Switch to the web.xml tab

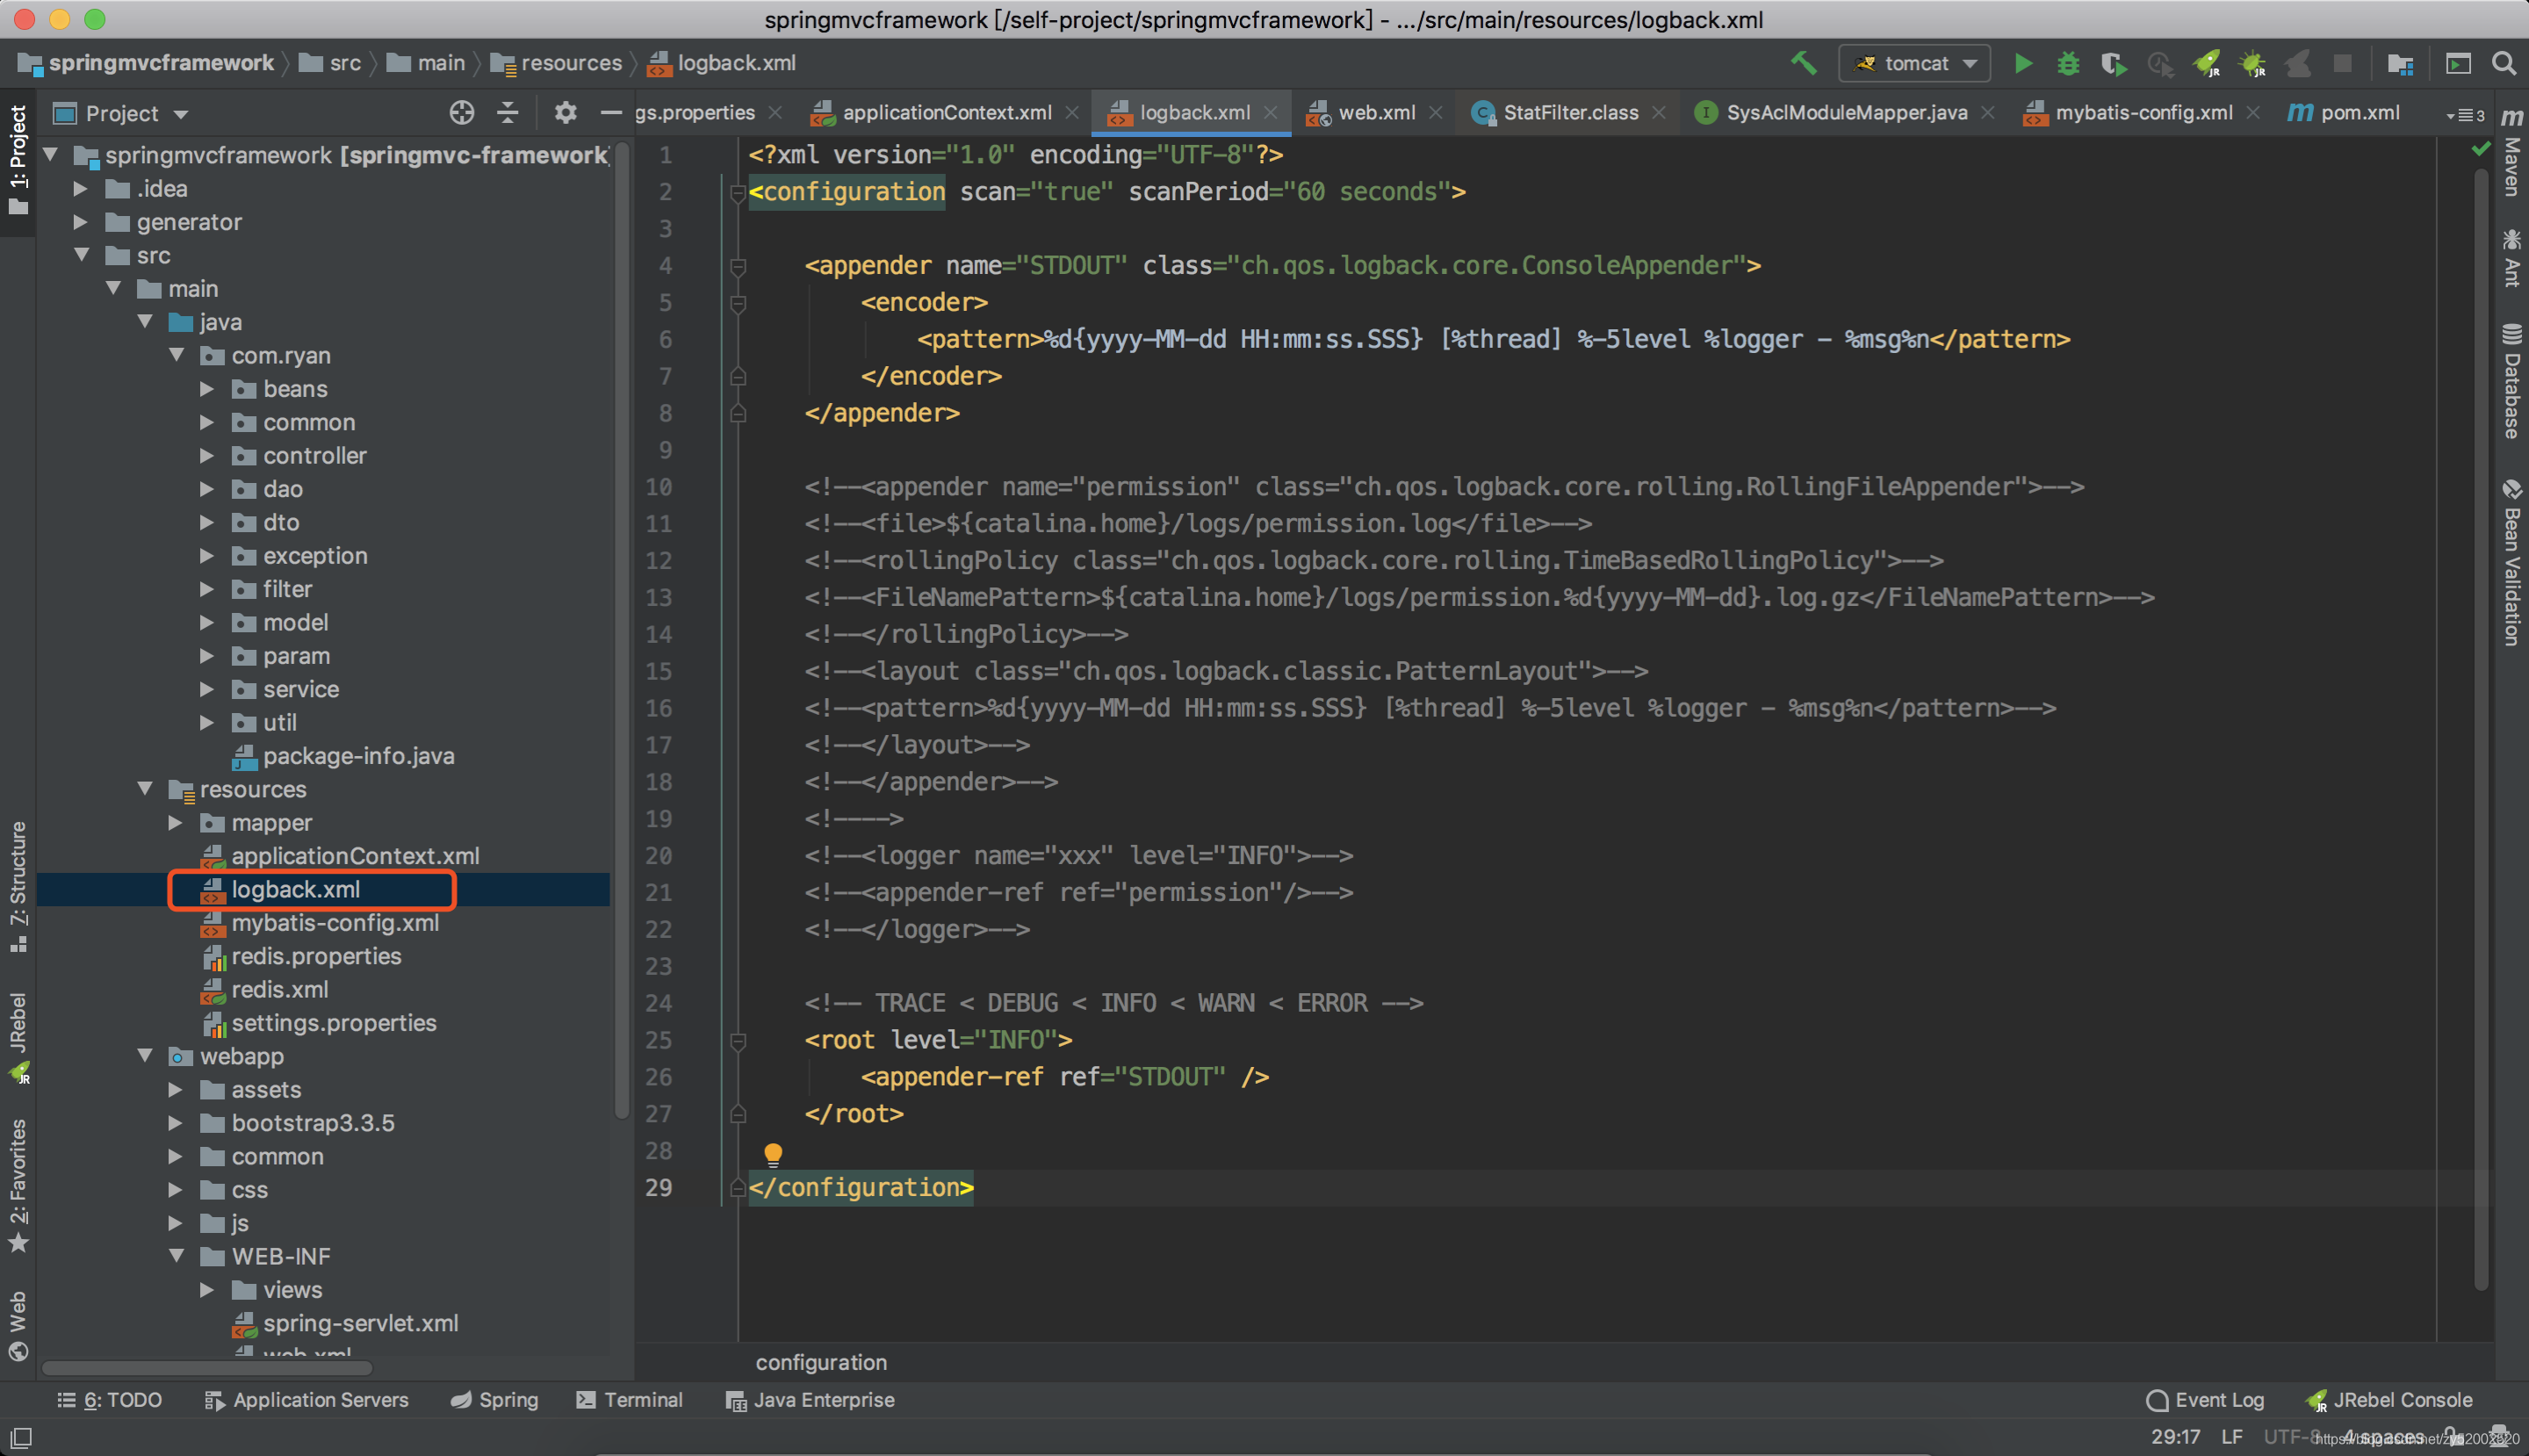(x=1375, y=113)
